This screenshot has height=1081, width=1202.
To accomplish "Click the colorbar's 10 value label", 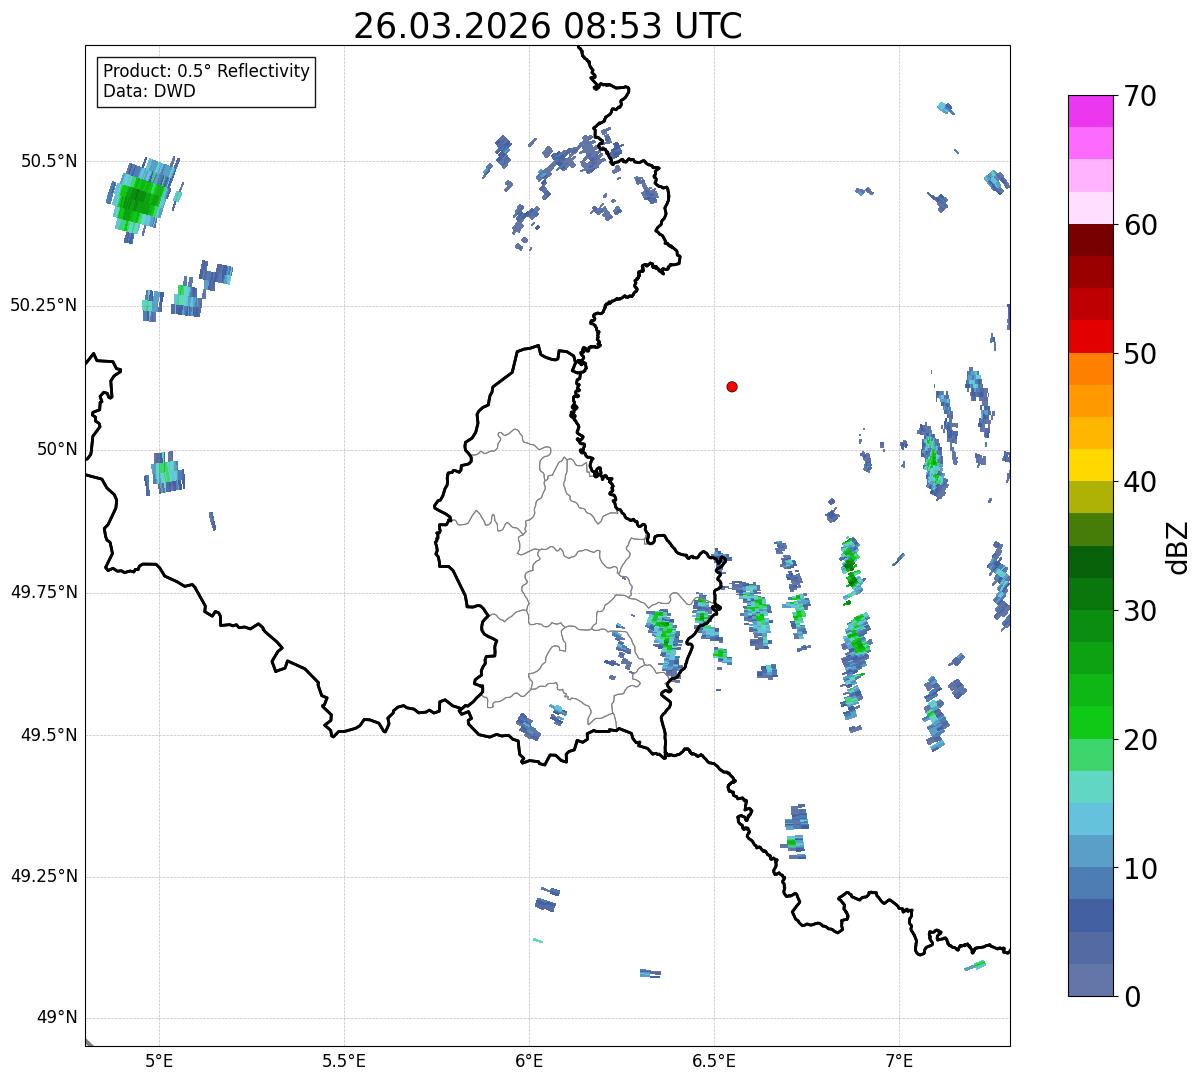I will point(1140,868).
